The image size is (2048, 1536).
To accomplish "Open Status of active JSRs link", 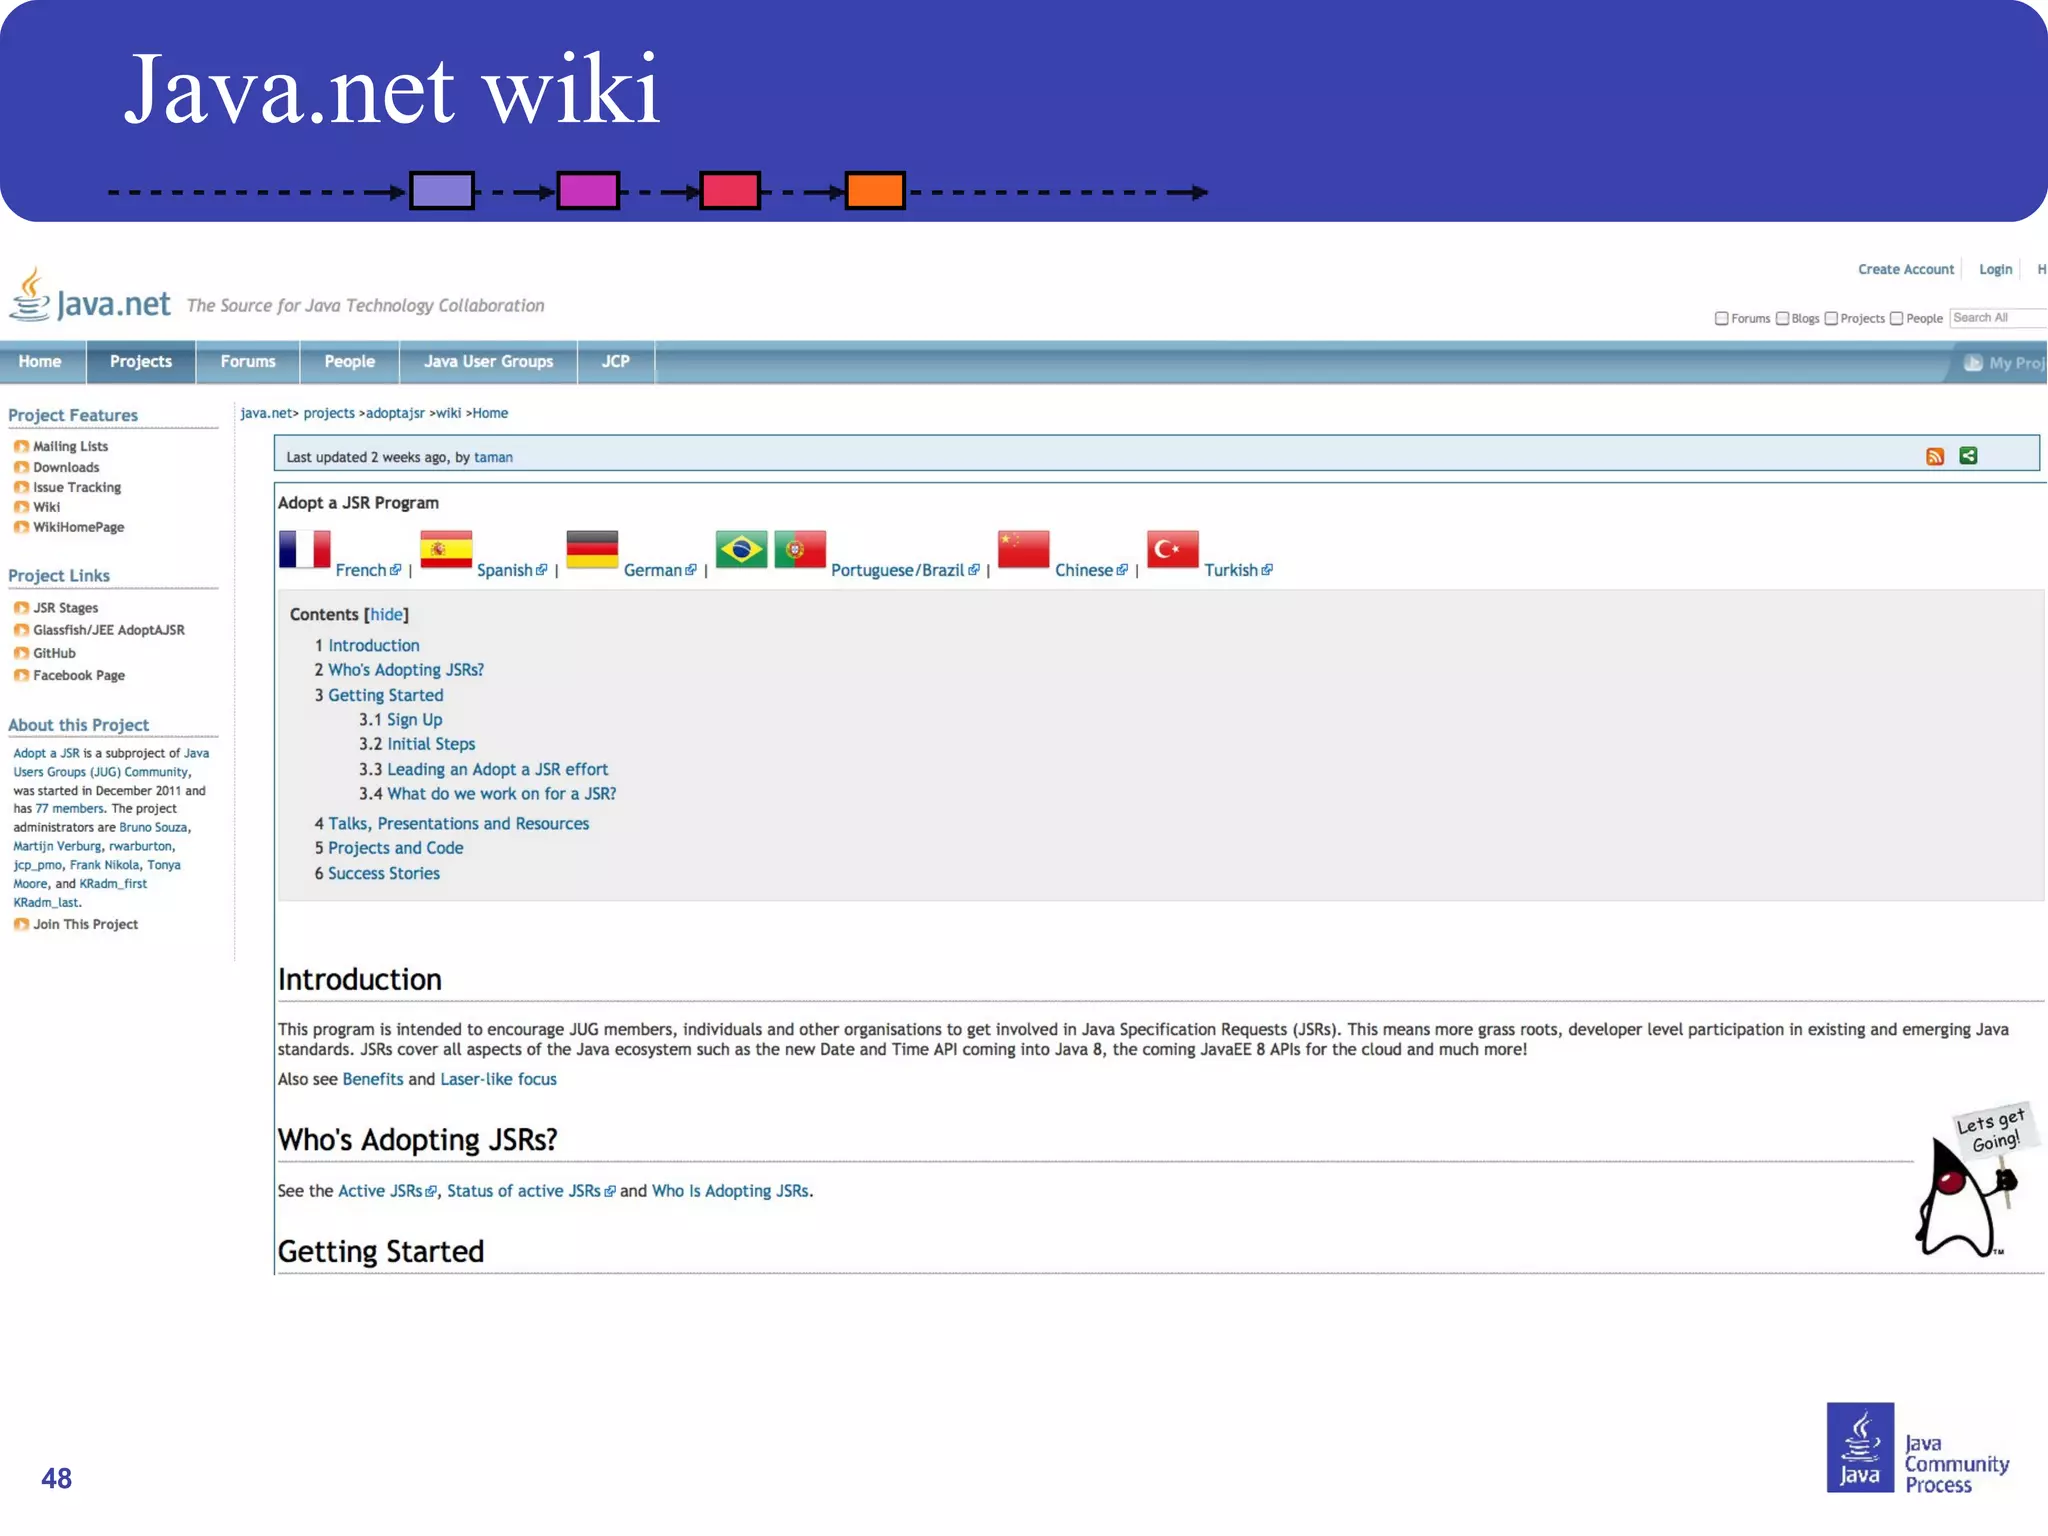I will coord(524,1192).
